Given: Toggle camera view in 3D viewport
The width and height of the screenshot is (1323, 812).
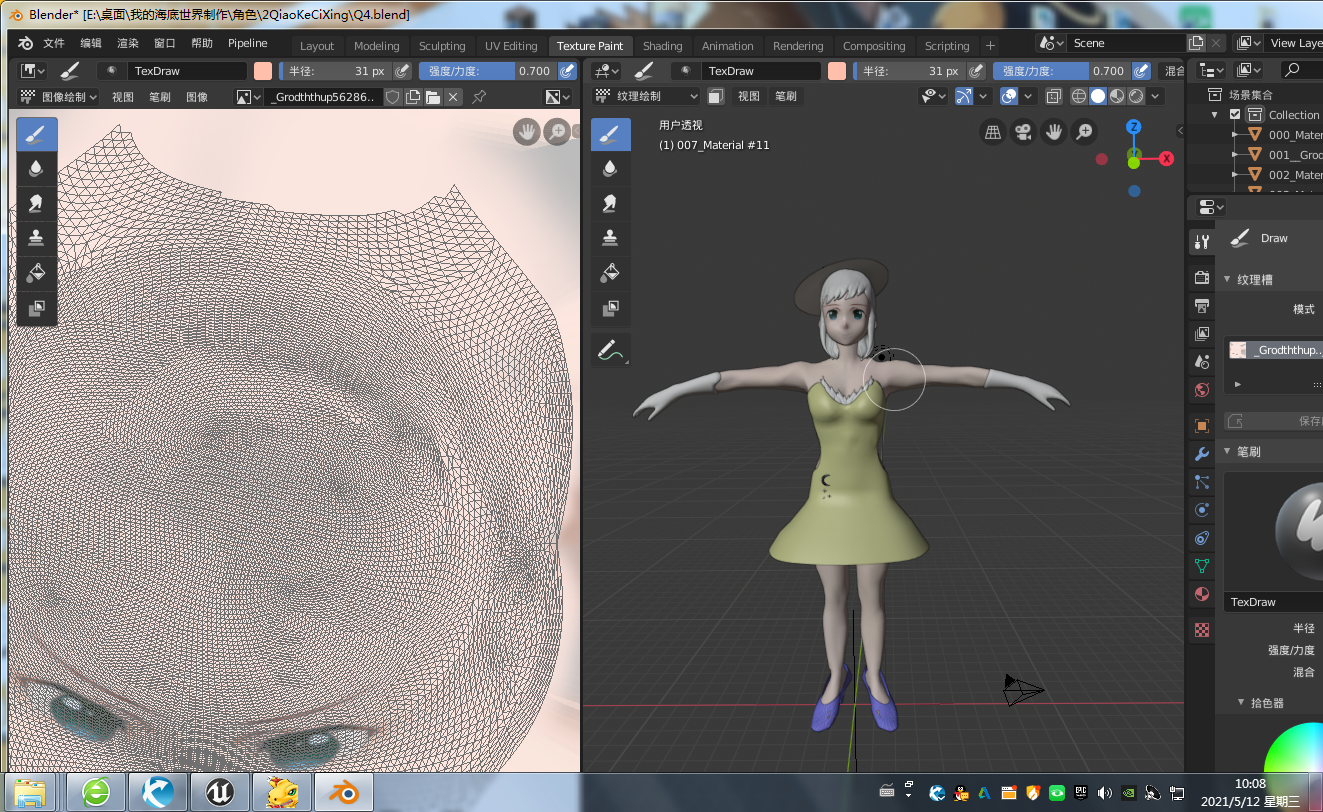Looking at the screenshot, I should (x=1023, y=132).
